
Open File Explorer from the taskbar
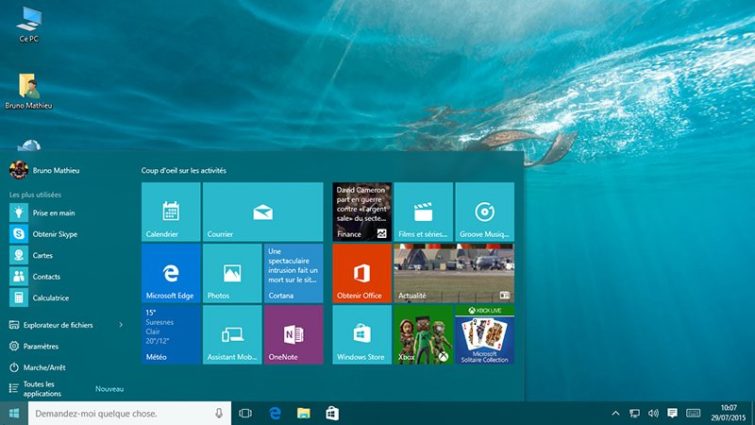click(303, 413)
